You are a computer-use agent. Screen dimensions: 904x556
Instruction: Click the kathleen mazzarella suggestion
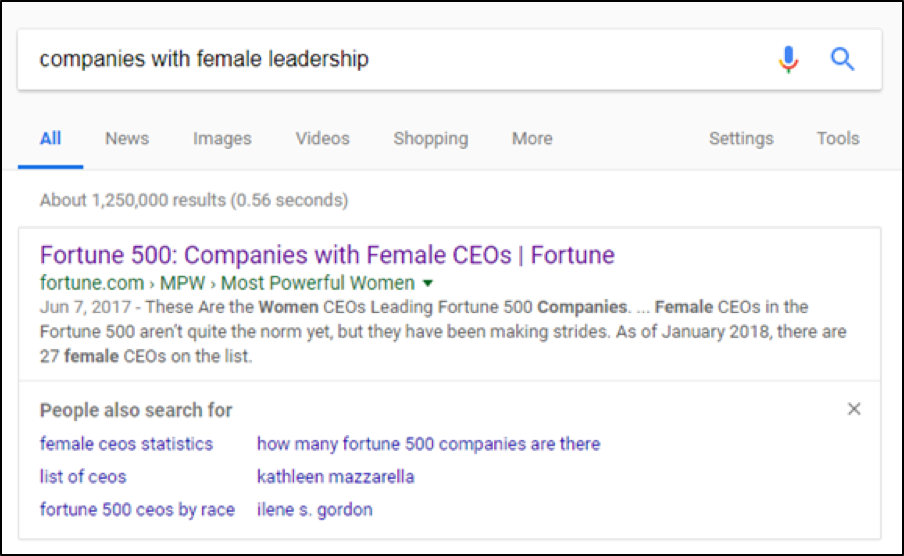click(x=336, y=476)
